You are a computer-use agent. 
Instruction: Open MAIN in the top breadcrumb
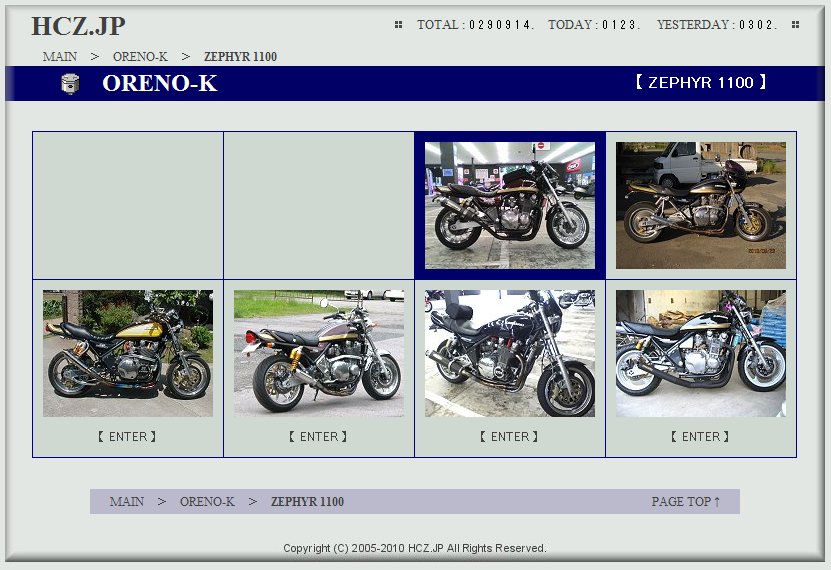point(60,57)
